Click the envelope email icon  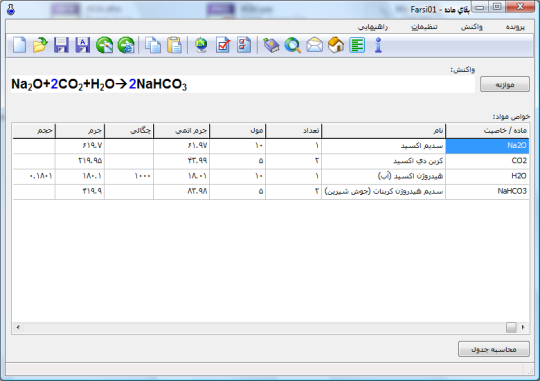314,45
